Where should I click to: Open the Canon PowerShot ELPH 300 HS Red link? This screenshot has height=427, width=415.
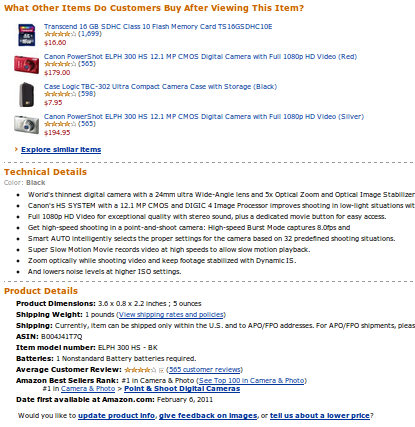(x=200, y=57)
